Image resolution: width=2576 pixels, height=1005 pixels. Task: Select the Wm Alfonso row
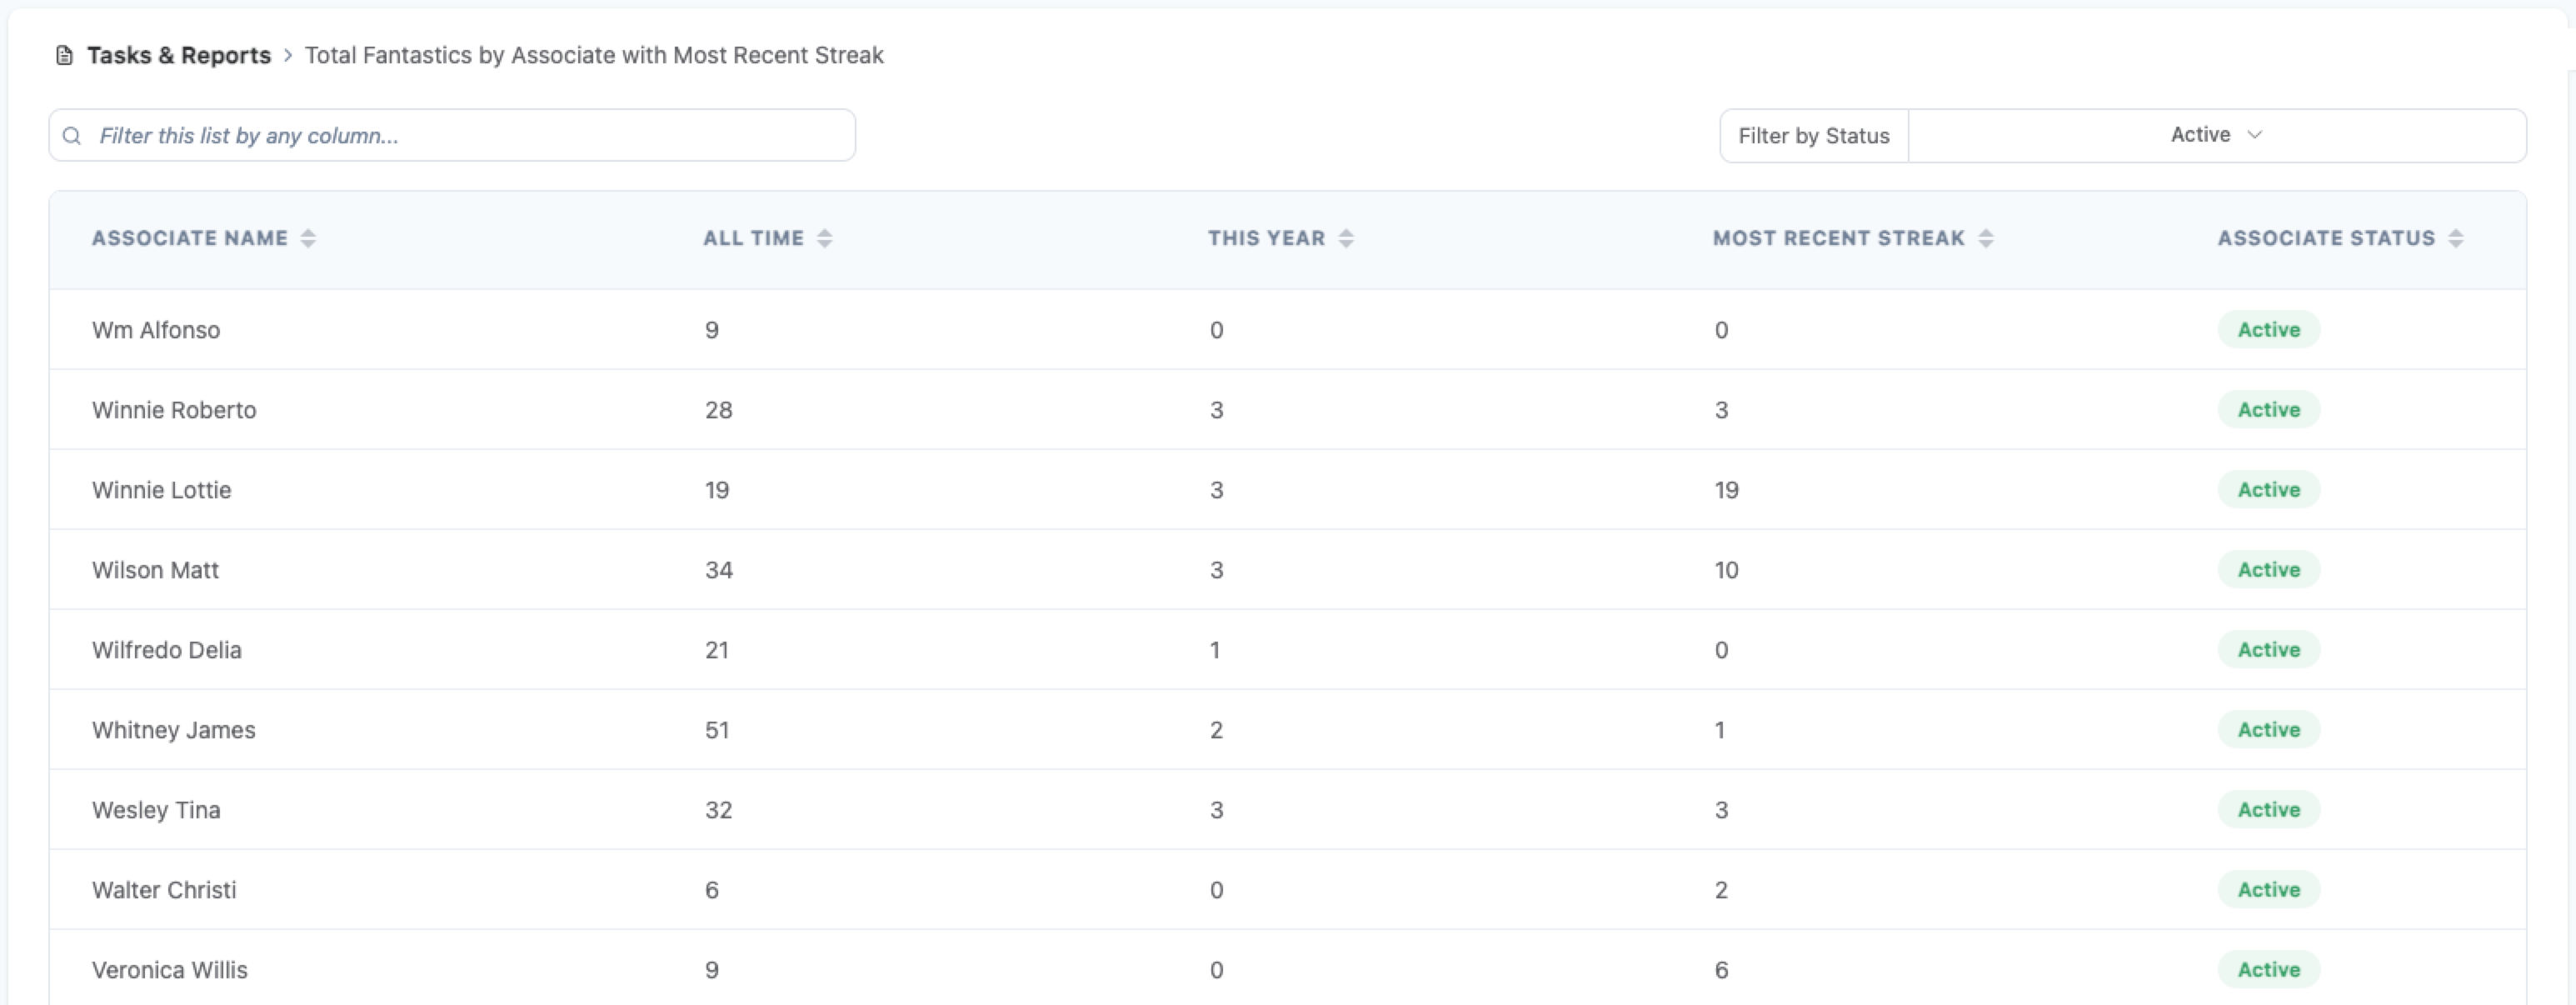point(156,330)
